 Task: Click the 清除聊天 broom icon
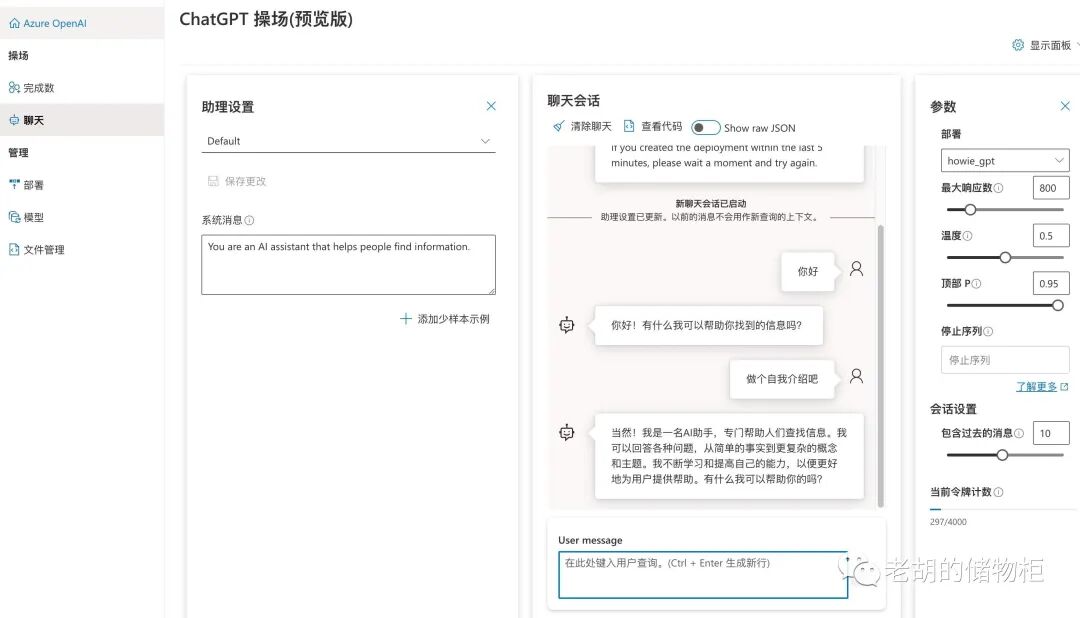pos(559,126)
